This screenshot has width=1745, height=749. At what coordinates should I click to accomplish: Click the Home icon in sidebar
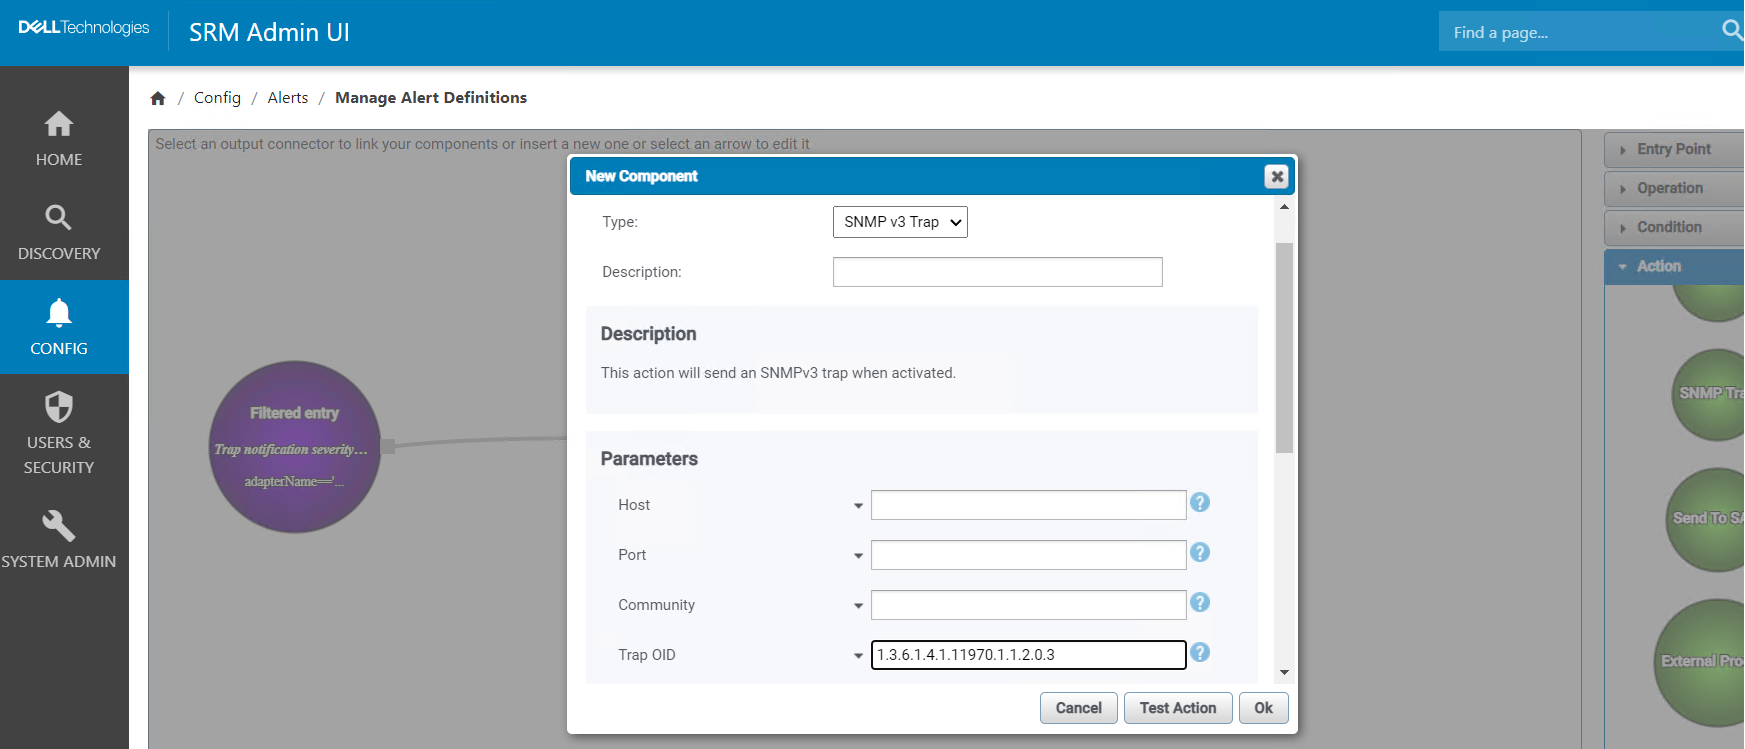pyautogui.click(x=59, y=124)
